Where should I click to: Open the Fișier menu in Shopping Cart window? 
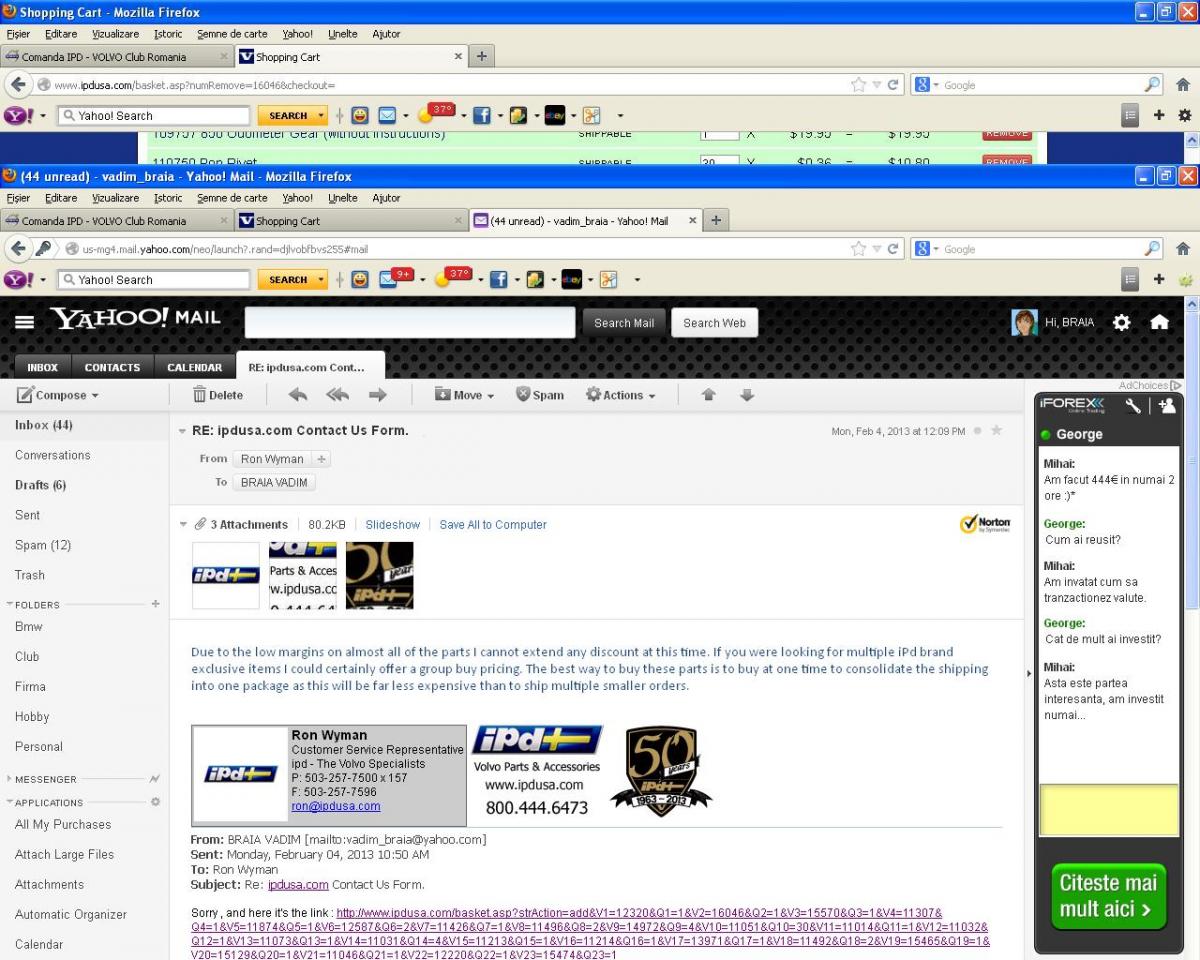(x=18, y=34)
